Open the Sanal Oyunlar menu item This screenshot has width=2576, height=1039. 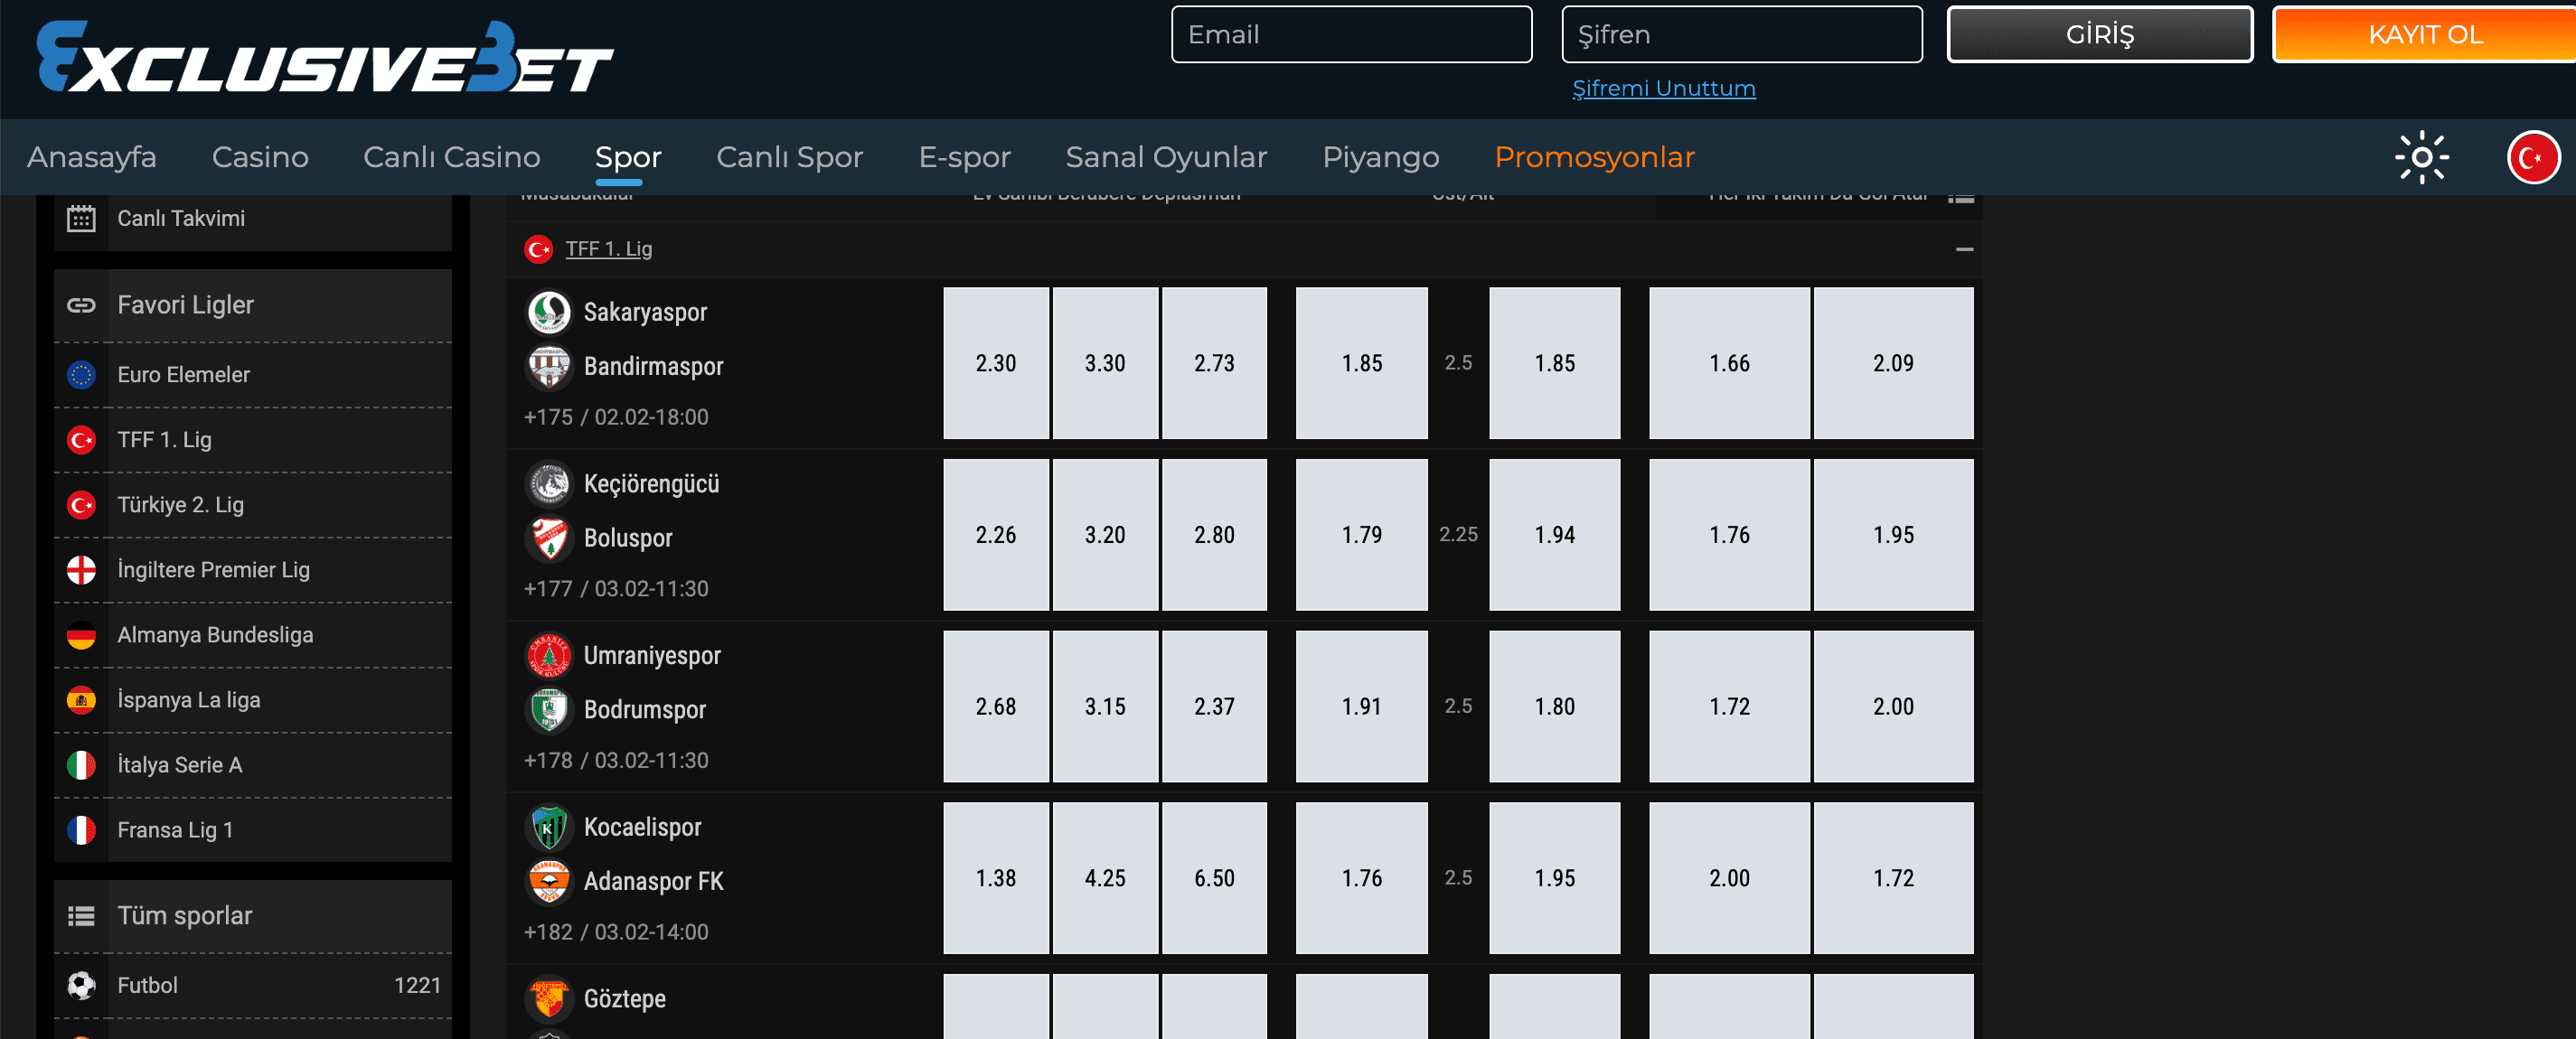[x=1166, y=157]
